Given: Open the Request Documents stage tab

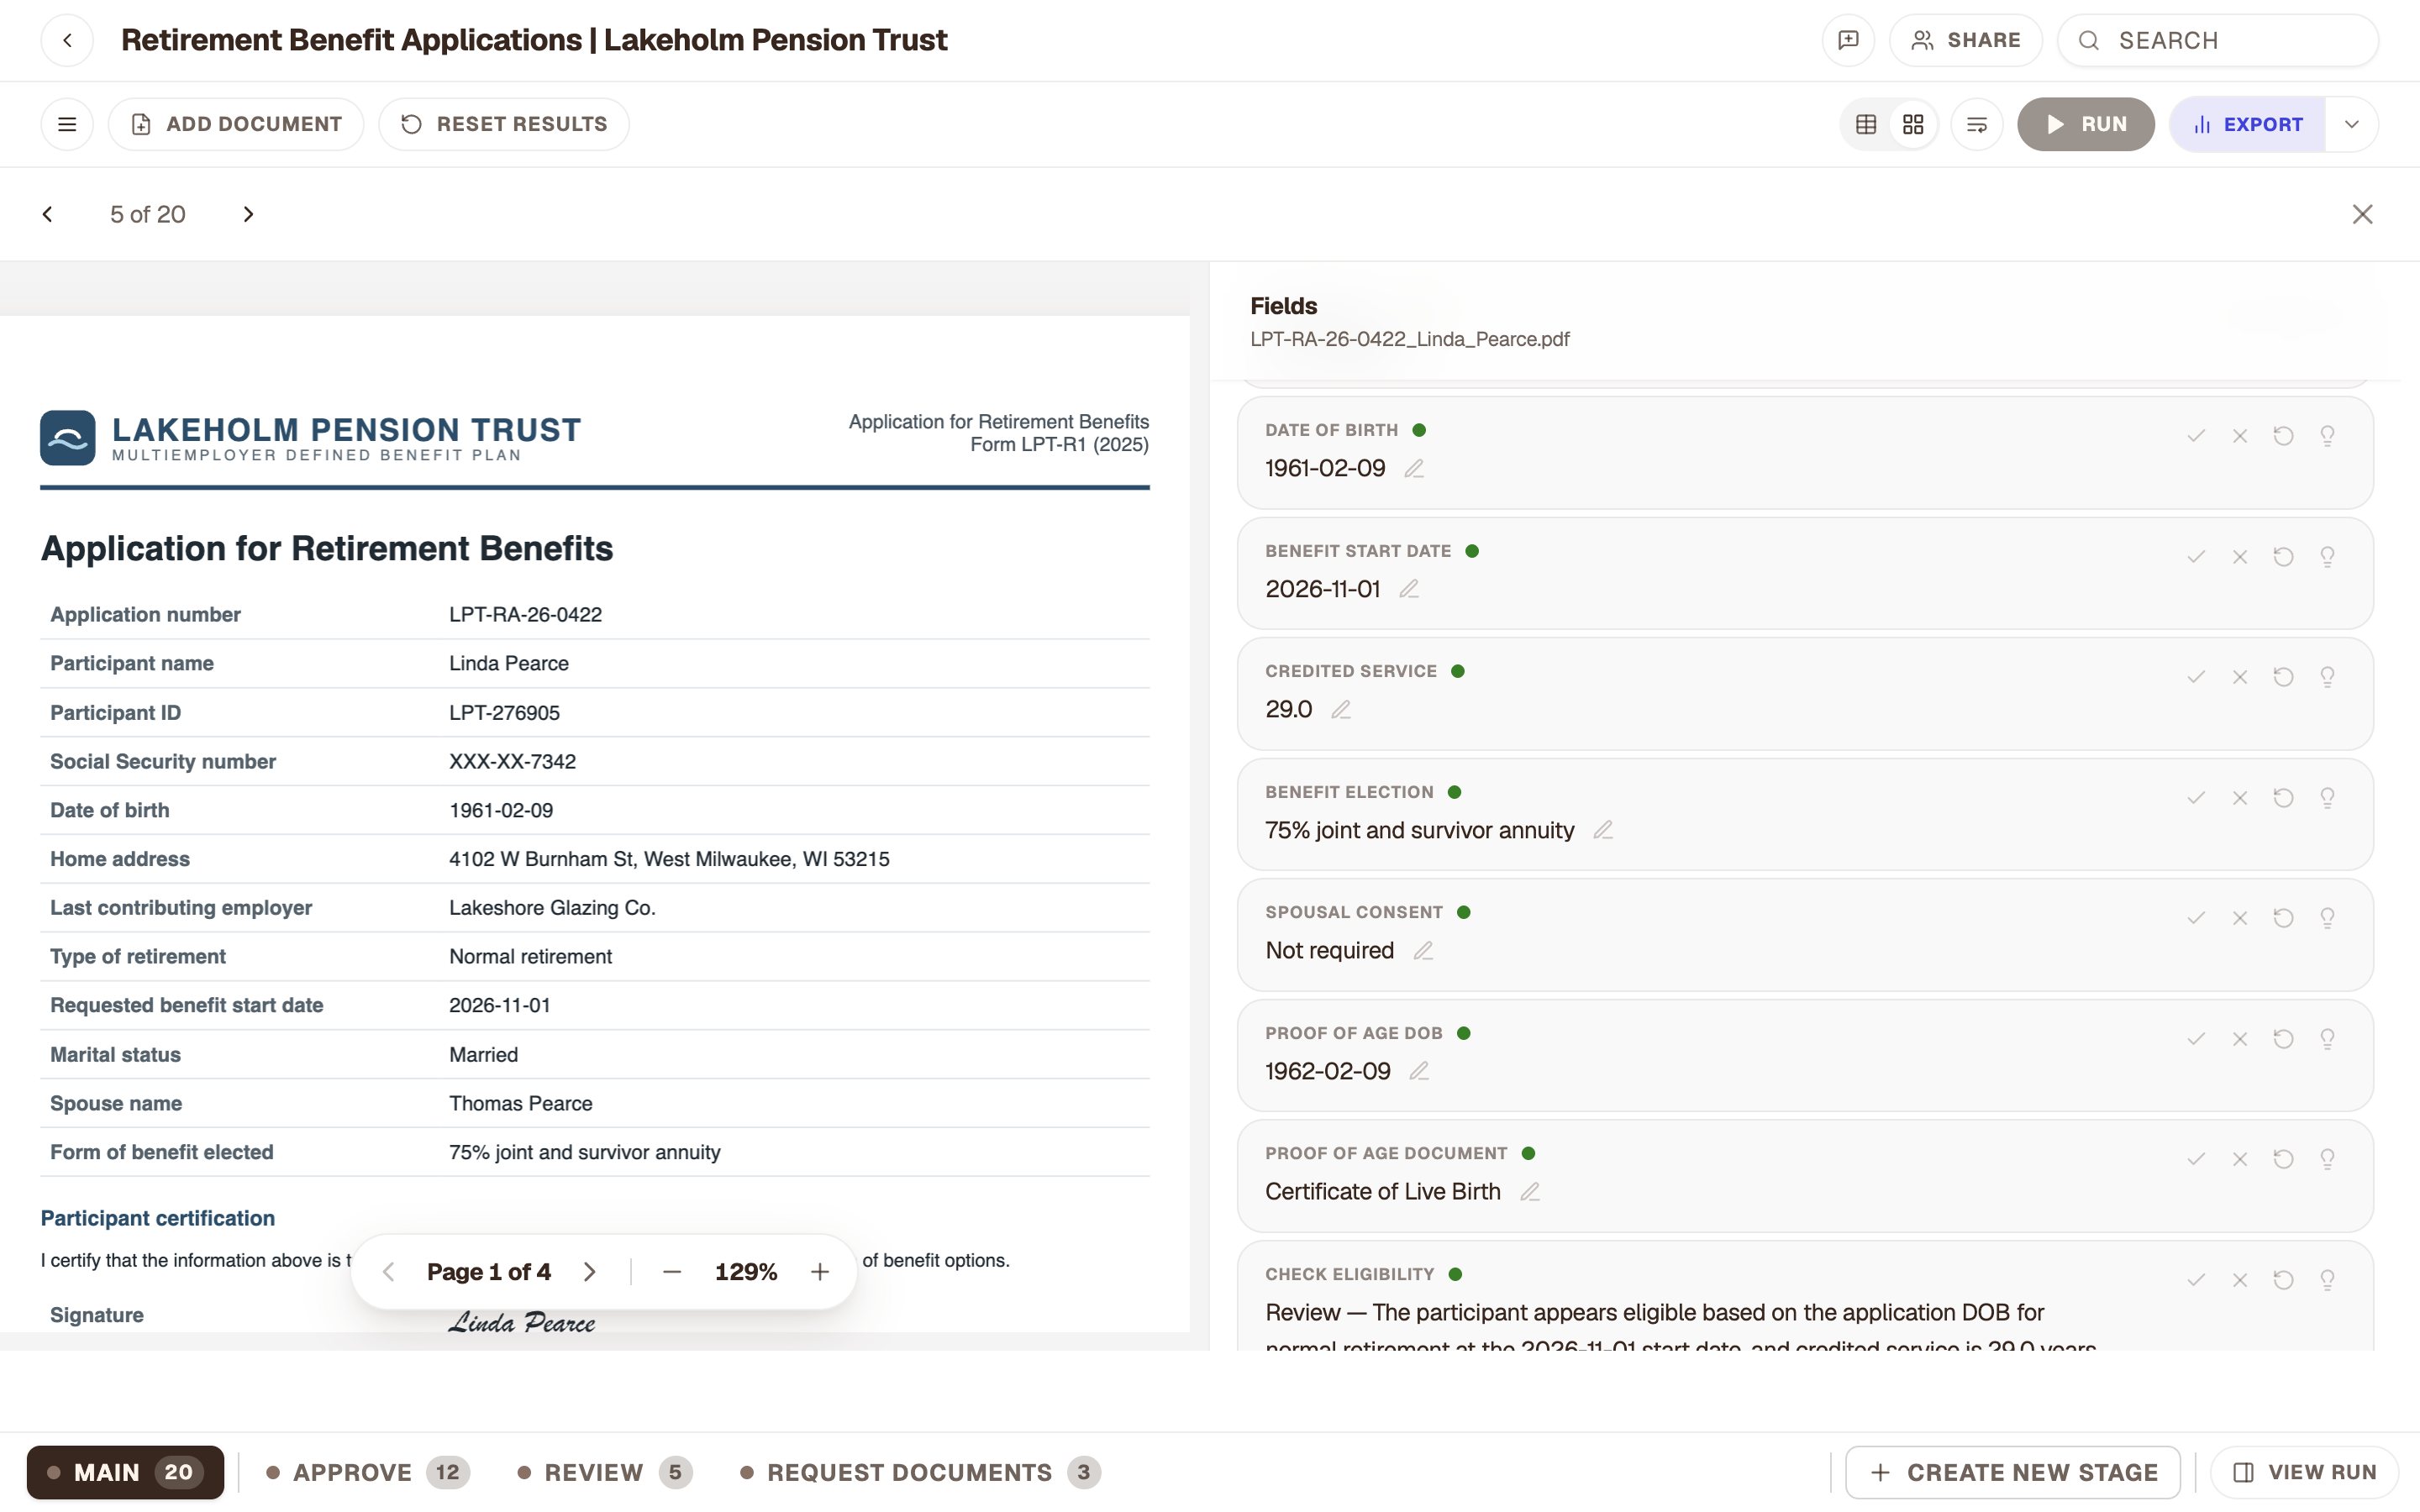Looking at the screenshot, I should 919,1472.
